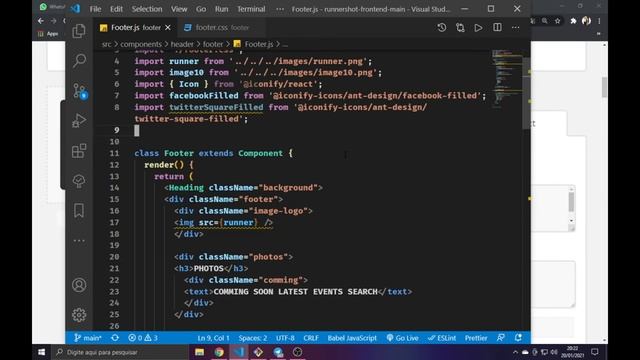The image size is (640, 360).
Task: Open Chrome from the taskbar
Action: pyautogui.click(x=219, y=352)
